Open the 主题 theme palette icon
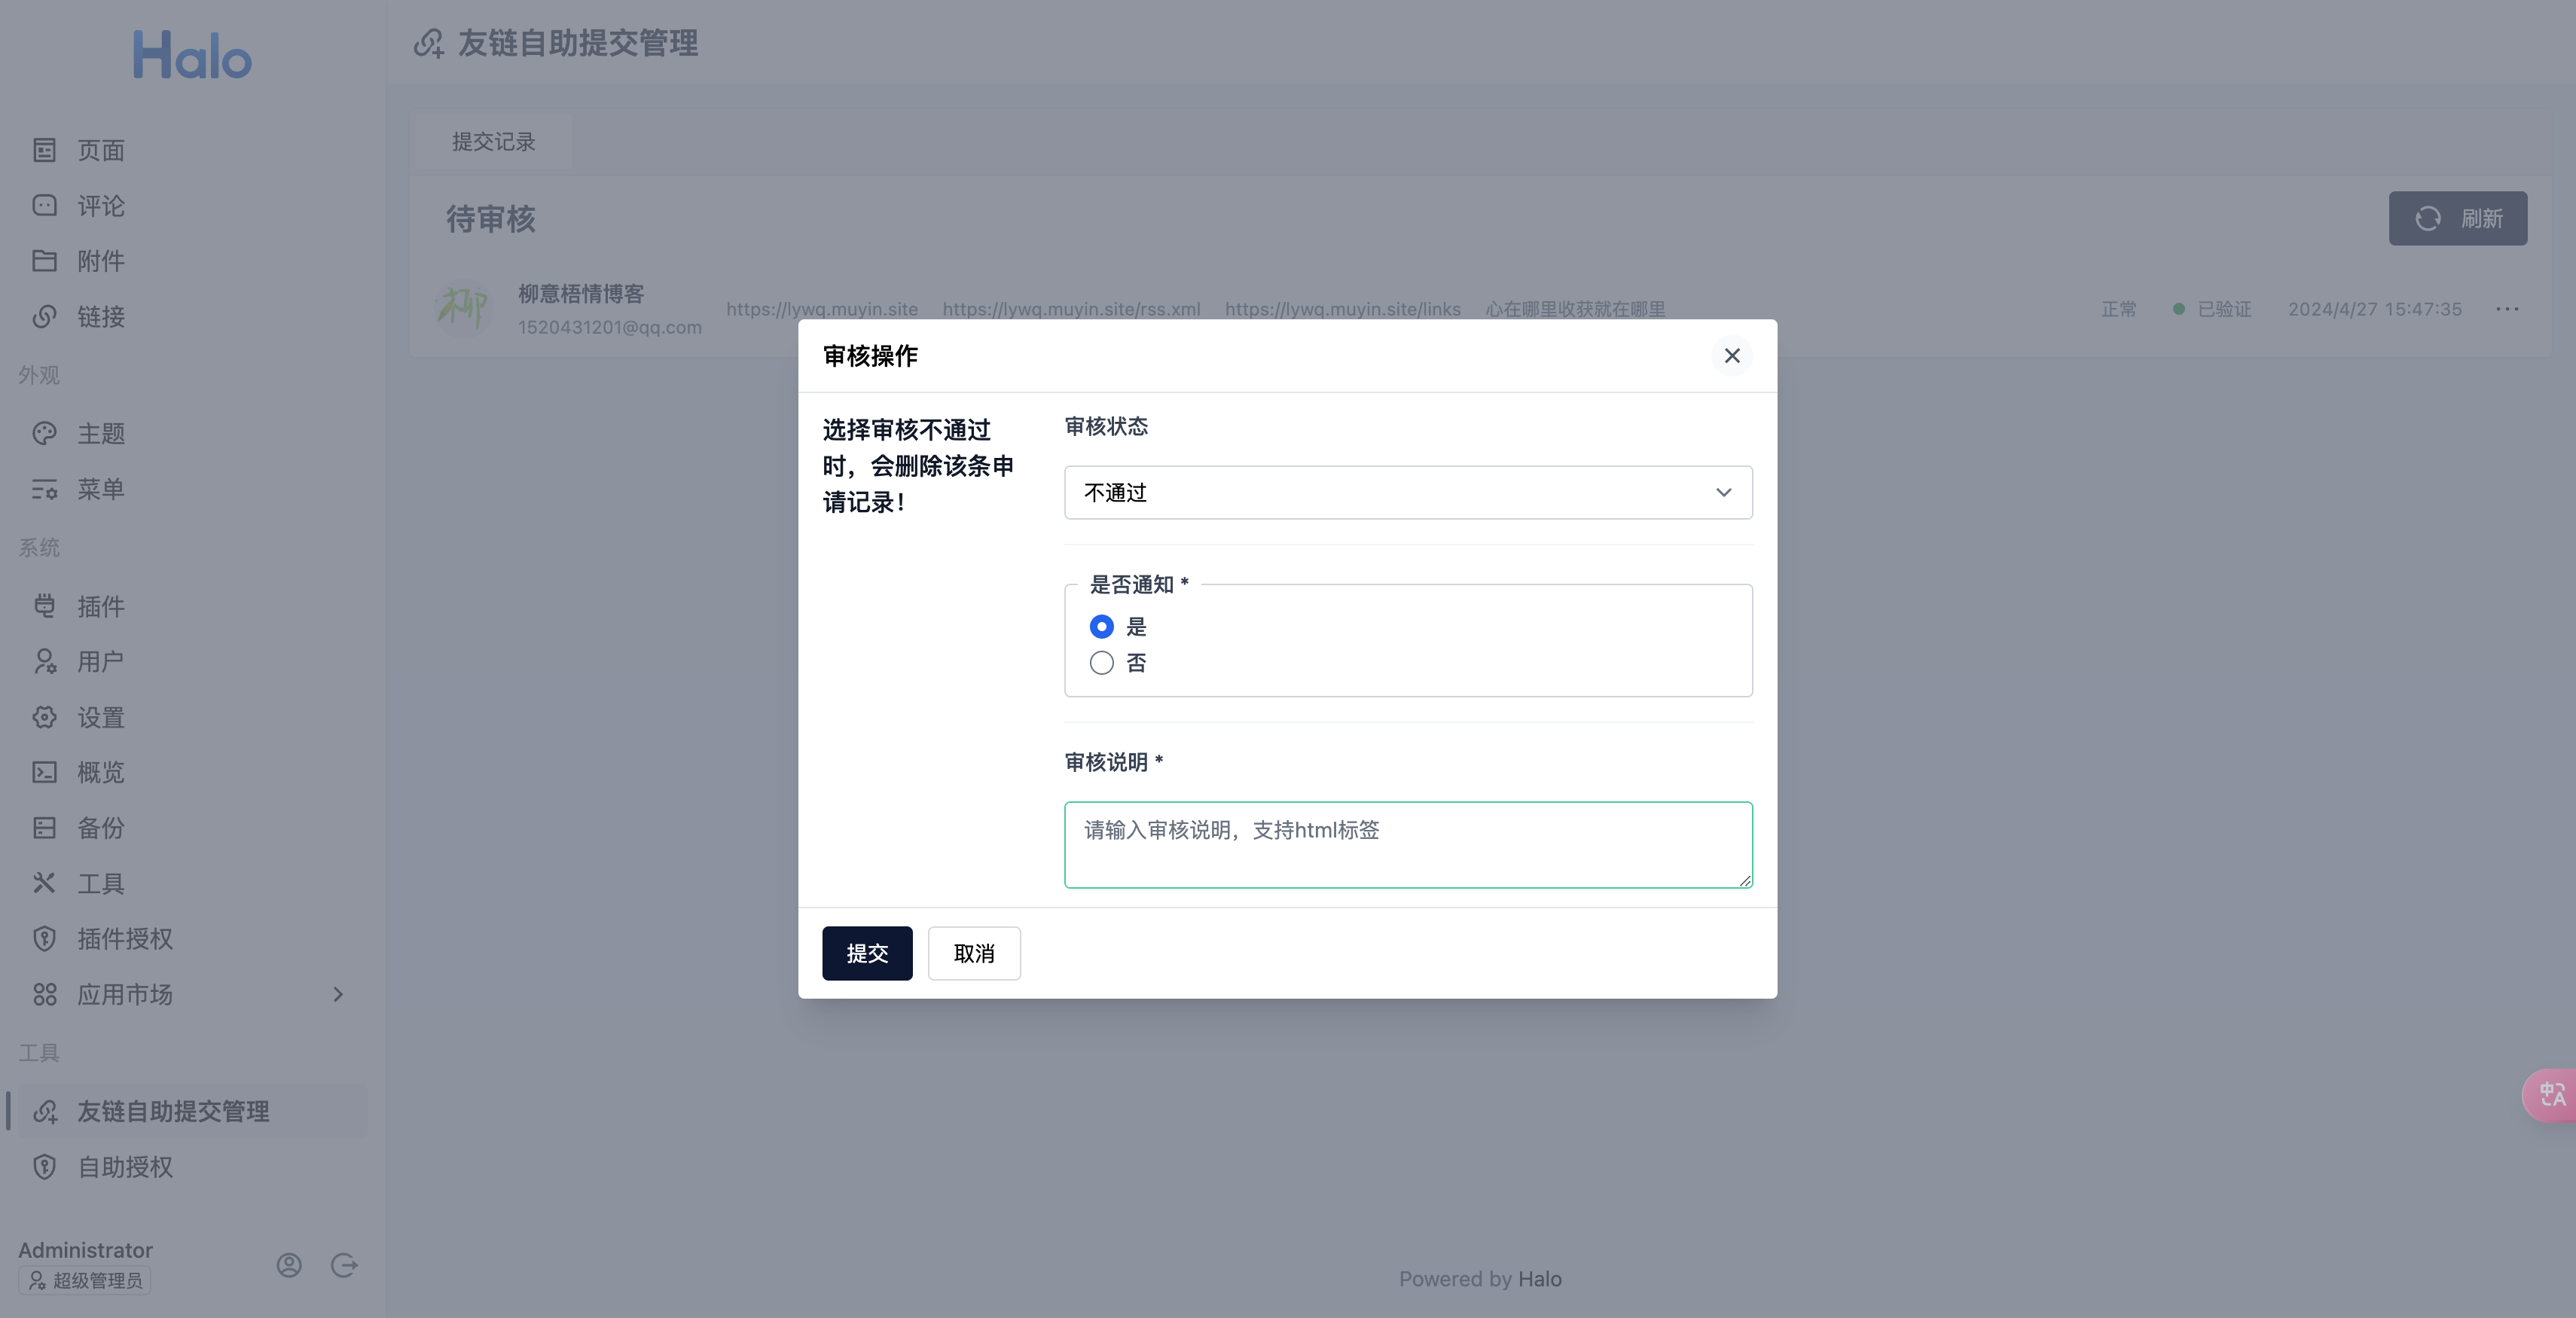 [x=44, y=433]
